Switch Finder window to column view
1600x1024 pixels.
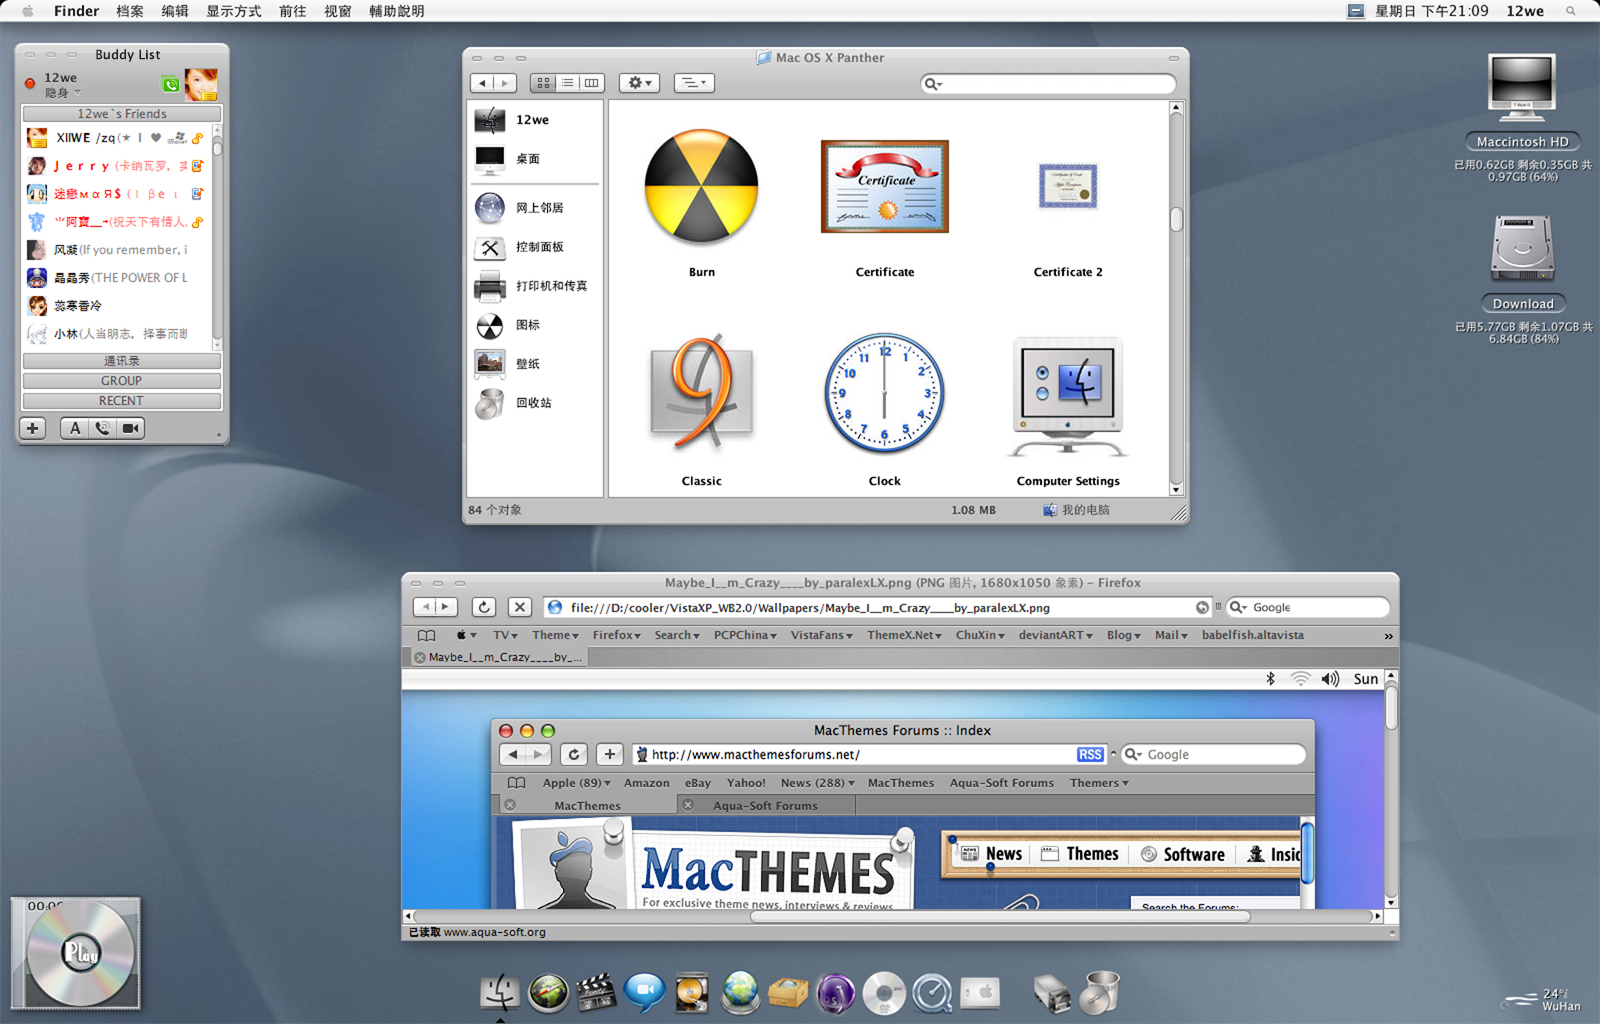click(x=591, y=83)
